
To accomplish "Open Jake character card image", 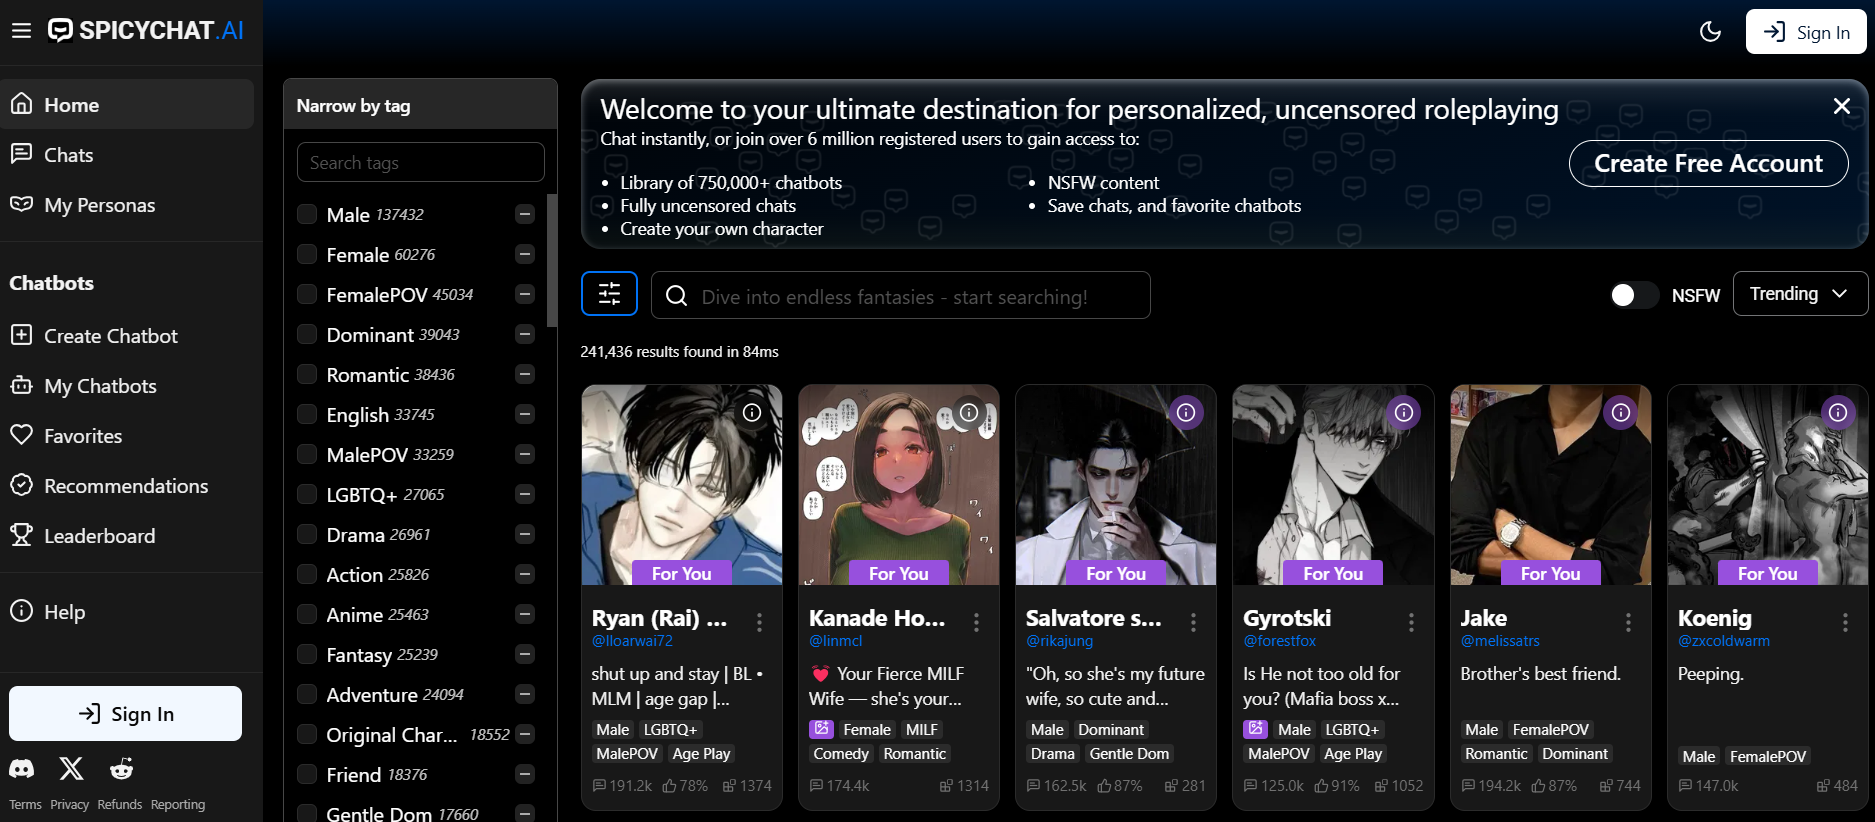I will click(x=1551, y=484).
